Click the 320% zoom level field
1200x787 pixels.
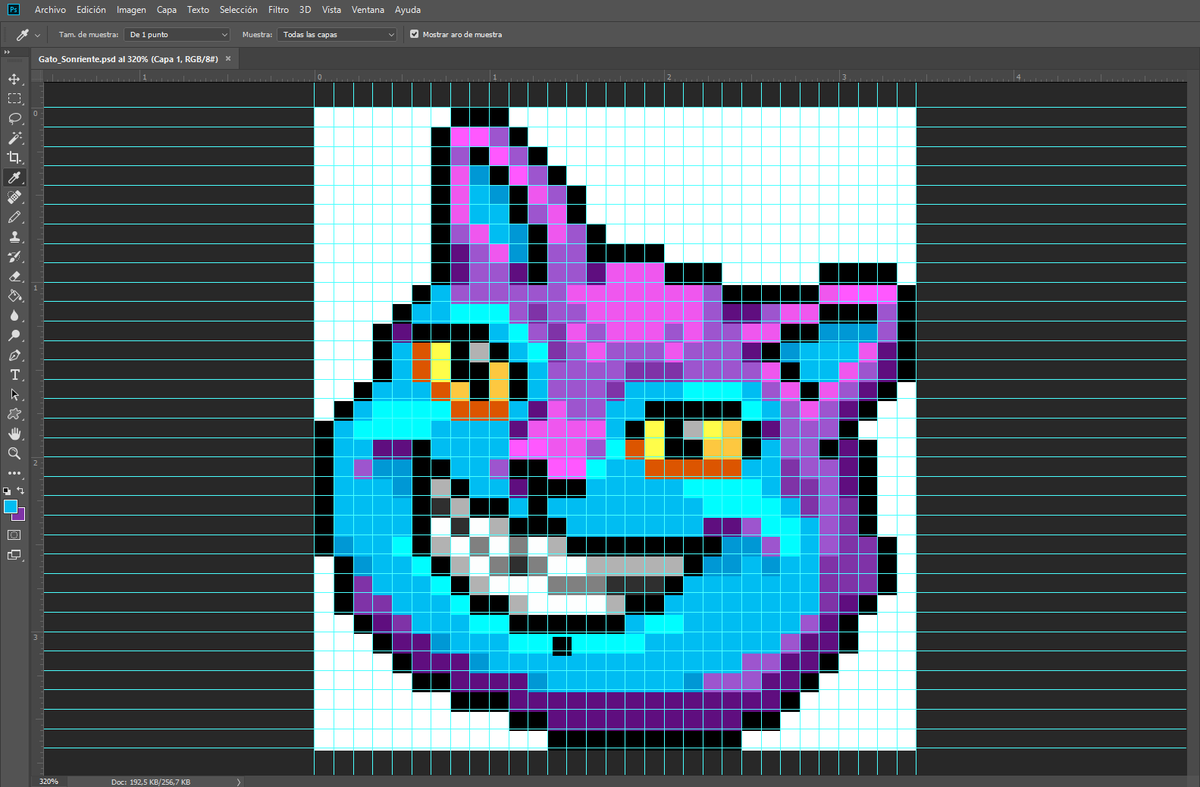coord(50,781)
